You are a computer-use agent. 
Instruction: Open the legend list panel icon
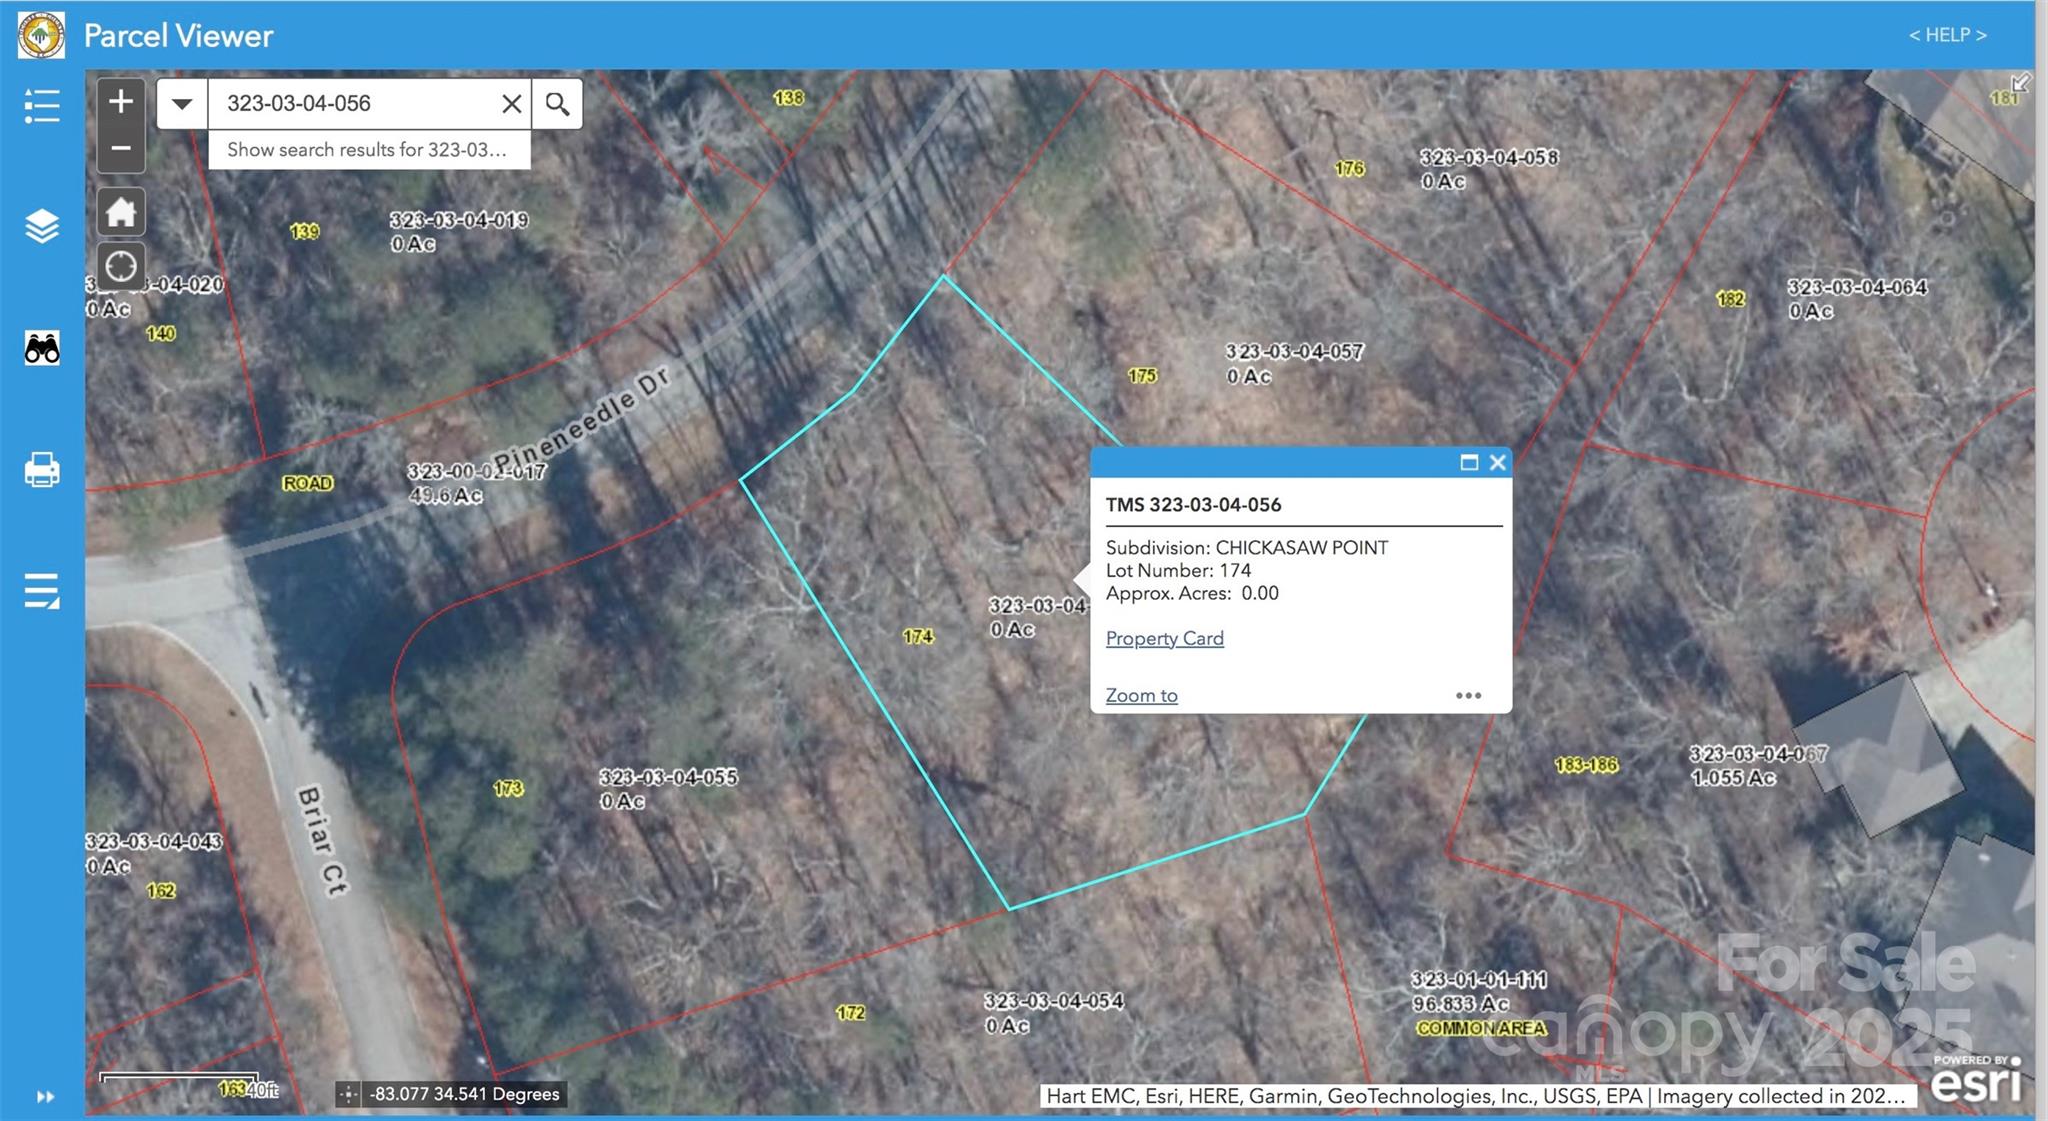click(42, 105)
